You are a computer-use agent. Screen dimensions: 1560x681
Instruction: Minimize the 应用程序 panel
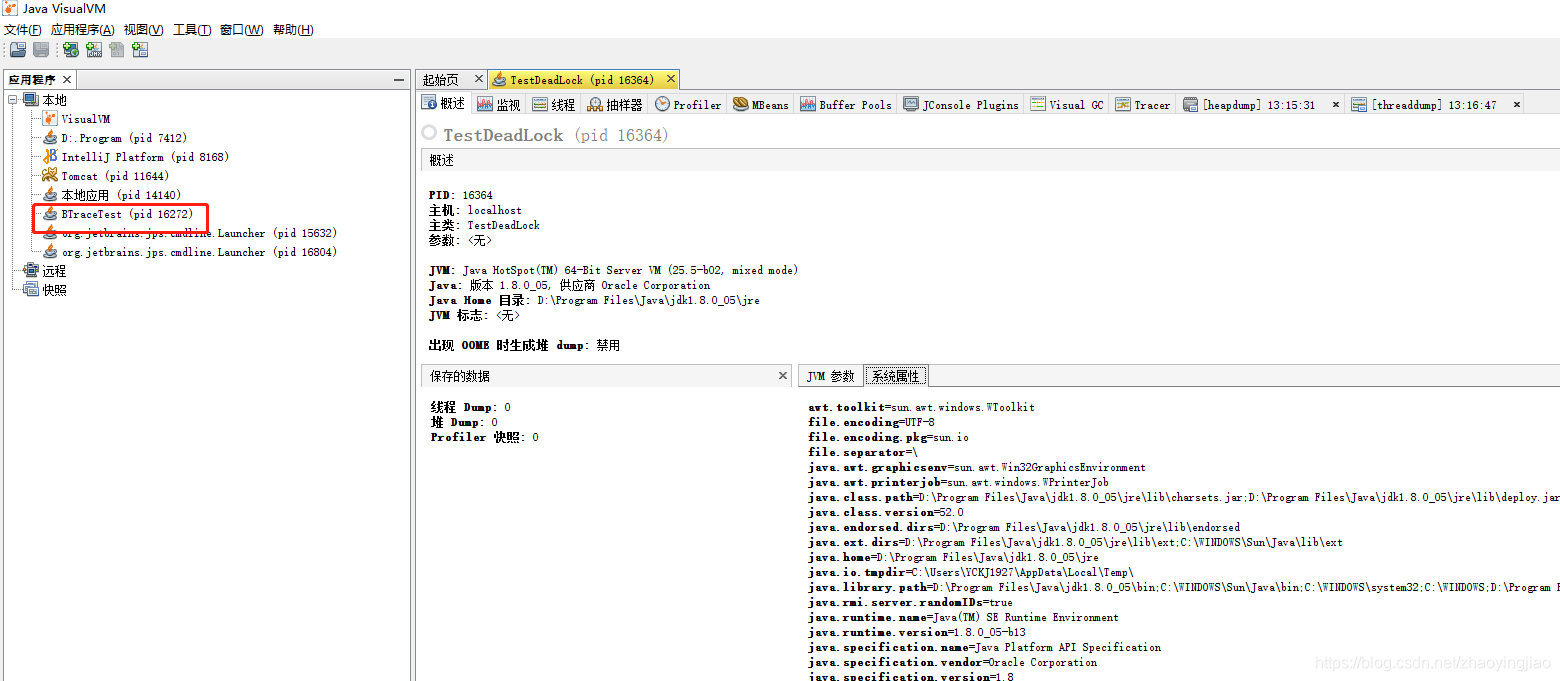coord(399,80)
